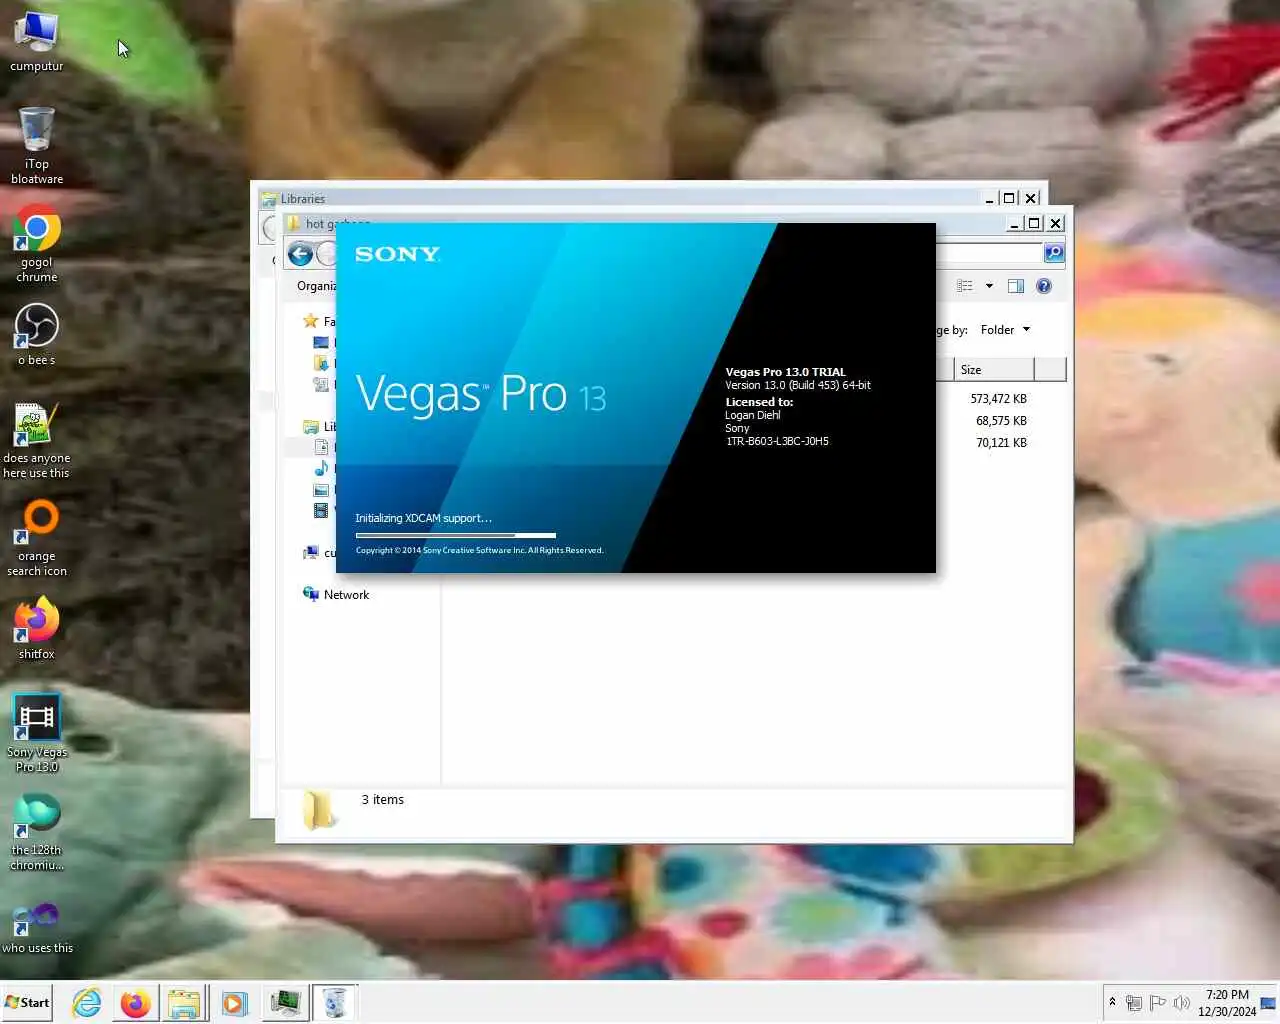This screenshot has width=1280, height=1024.
Task: Click the Libraries icon in navigation pane
Action: (311, 427)
